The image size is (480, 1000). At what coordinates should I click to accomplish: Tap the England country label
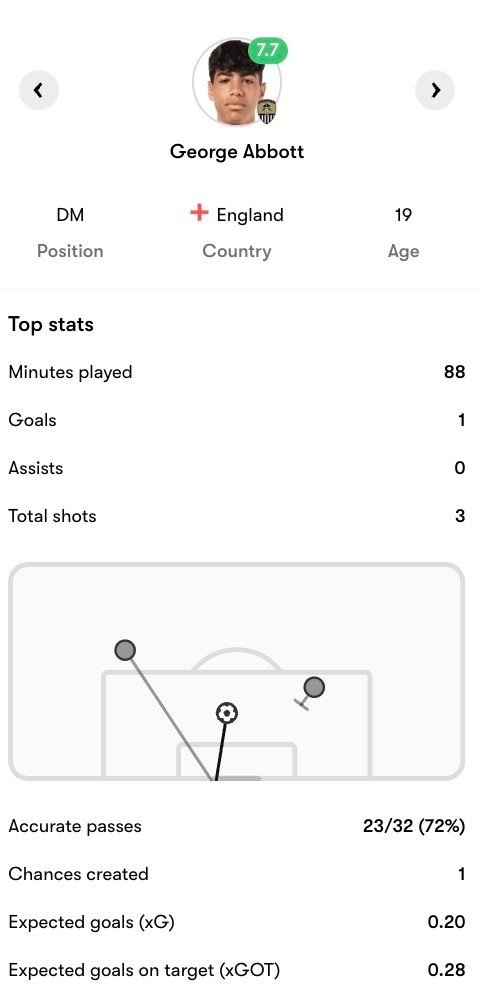coord(250,215)
